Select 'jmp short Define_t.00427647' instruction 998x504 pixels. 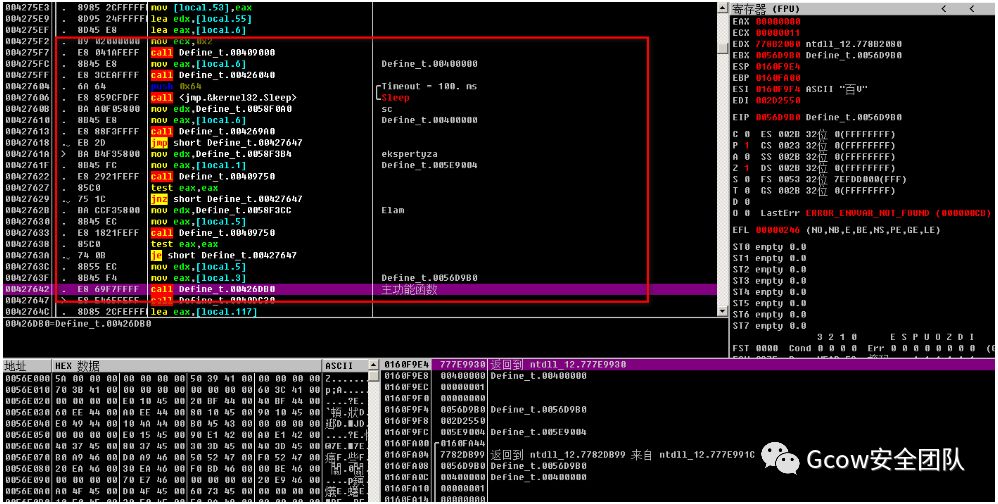[x=227, y=143]
